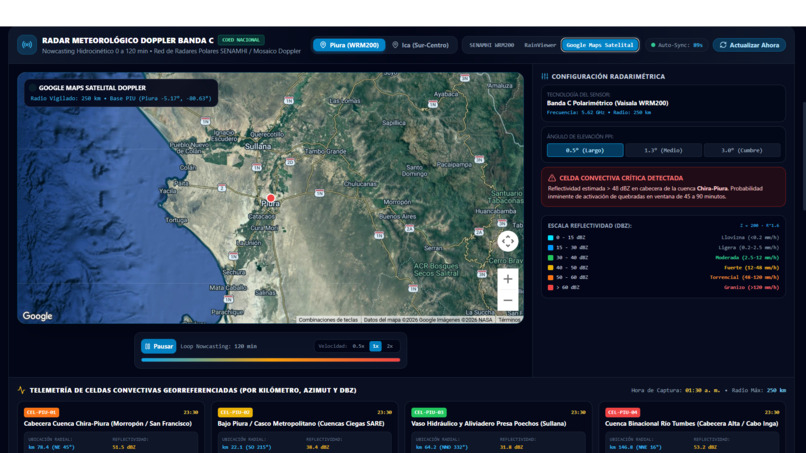Screen dimensions: 806x453
Task: Click the Configuración Radarimétrica sliders icon
Action: coord(545,76)
